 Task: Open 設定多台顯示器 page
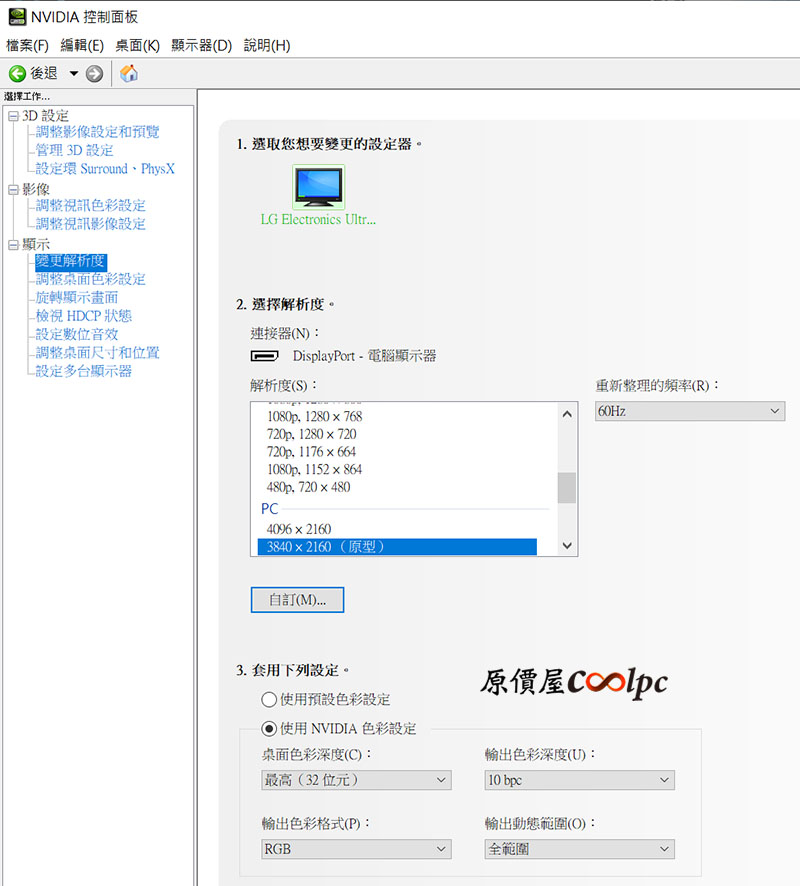pyautogui.click(x=84, y=371)
